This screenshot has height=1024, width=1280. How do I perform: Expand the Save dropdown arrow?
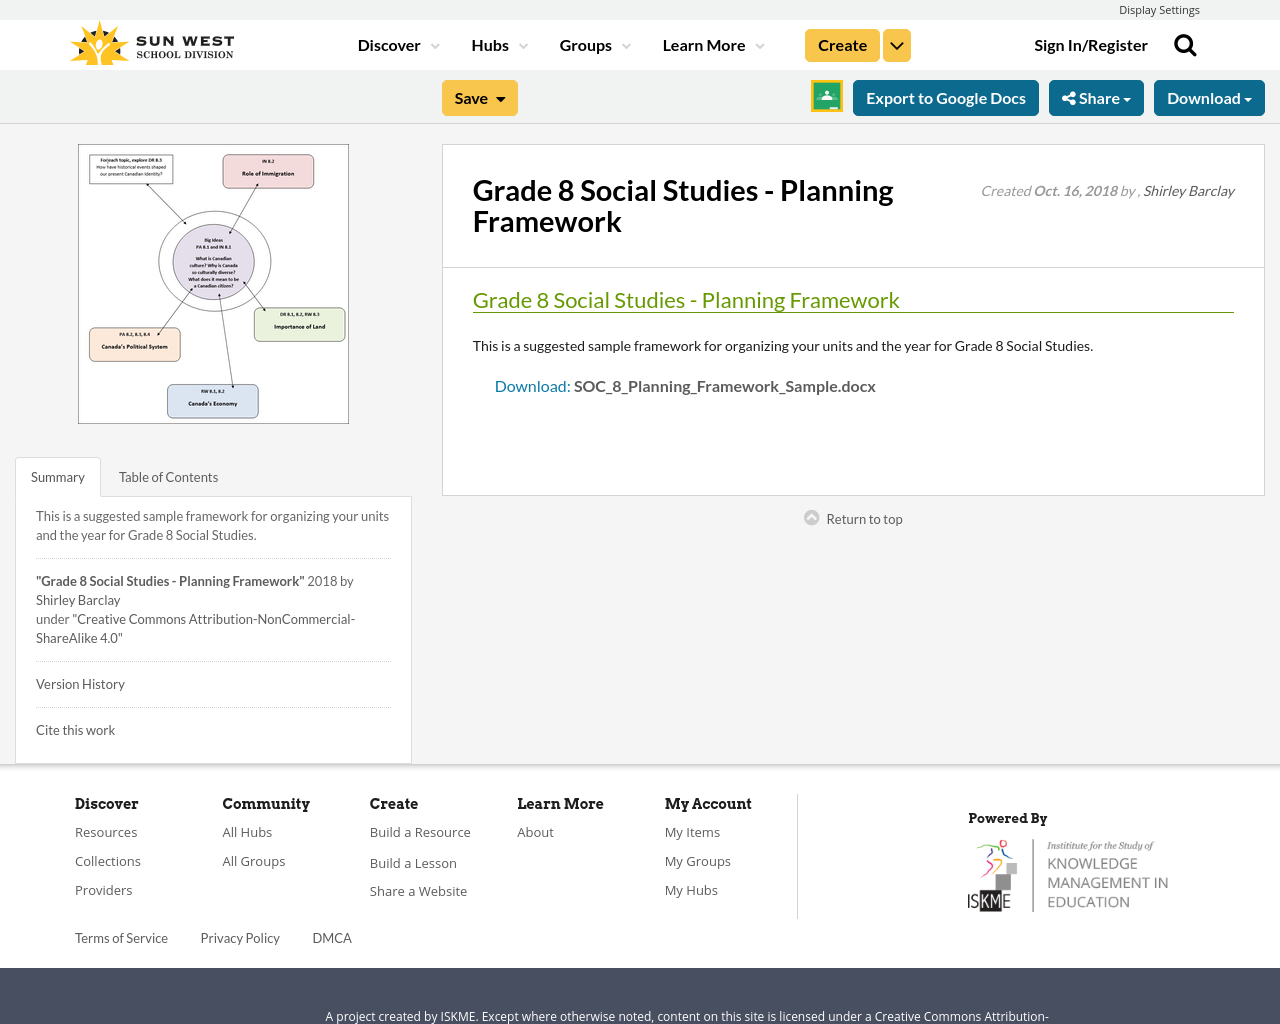pyautogui.click(x=500, y=97)
